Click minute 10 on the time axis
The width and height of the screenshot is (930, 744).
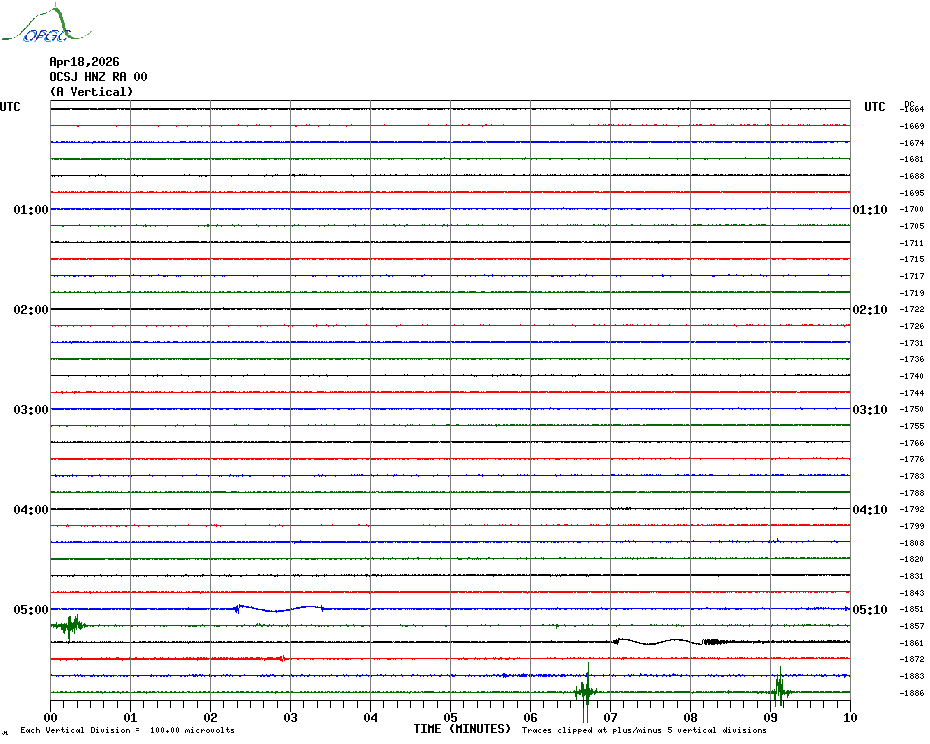point(849,717)
